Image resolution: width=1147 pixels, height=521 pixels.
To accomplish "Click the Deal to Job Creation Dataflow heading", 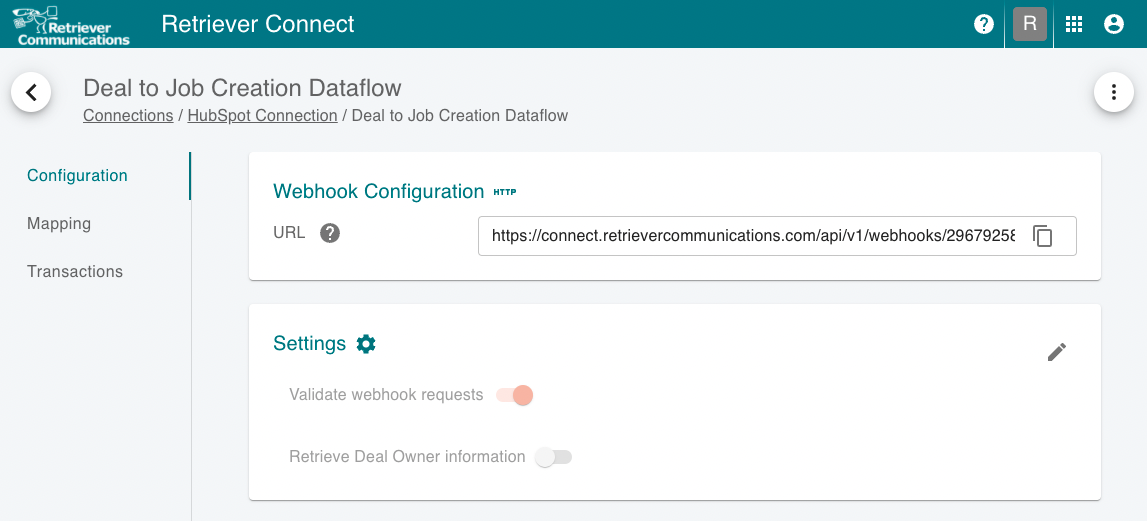I will [x=242, y=88].
